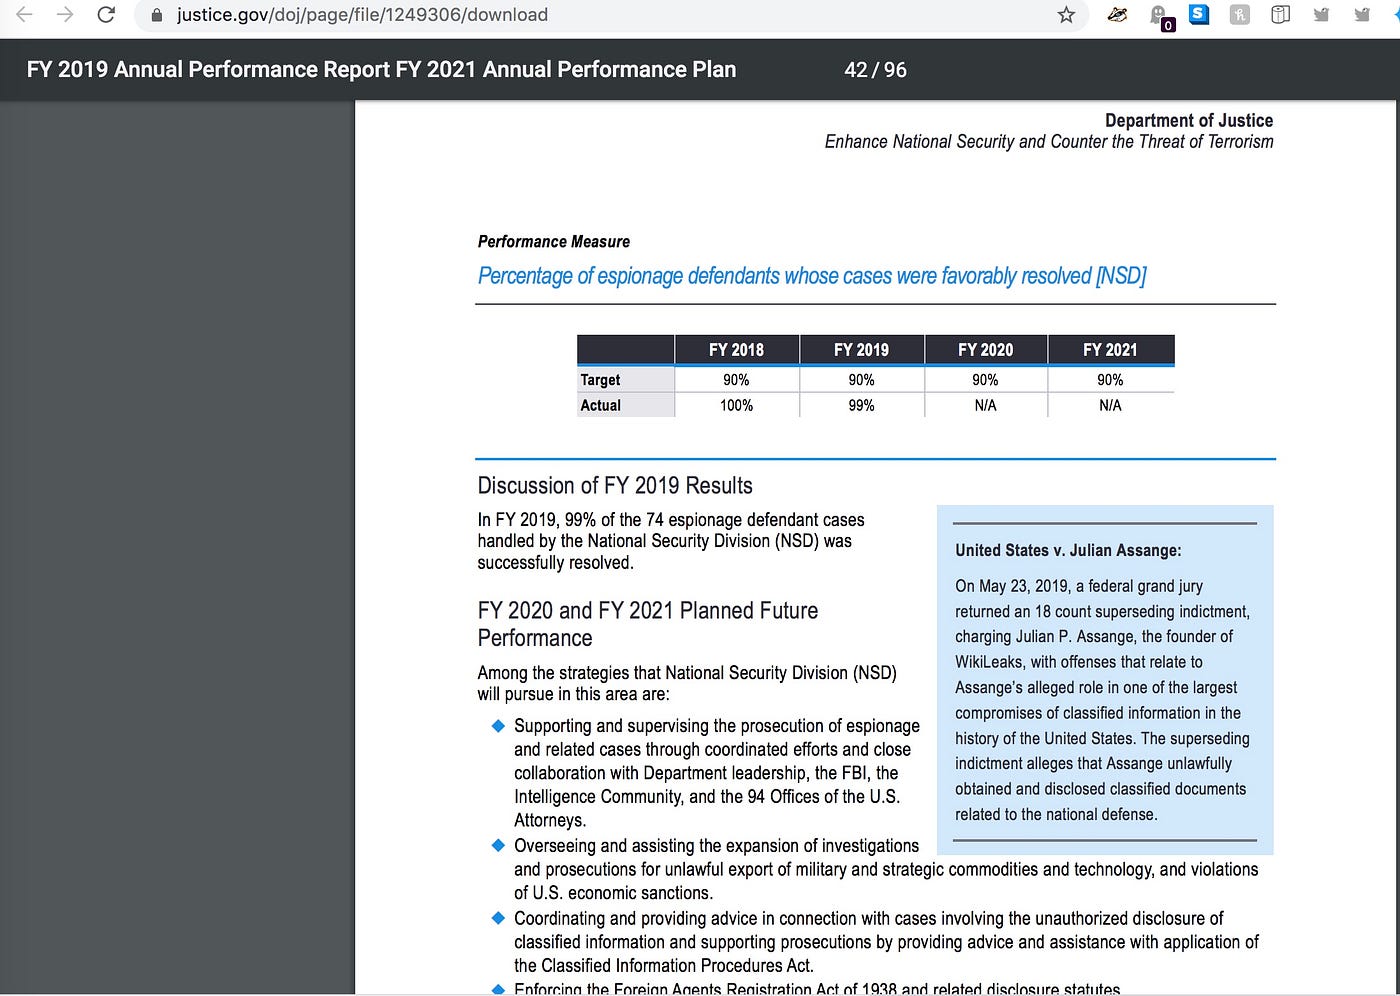
Task: Click the N/A Actual cell under FY 2021
Action: click(x=1110, y=405)
